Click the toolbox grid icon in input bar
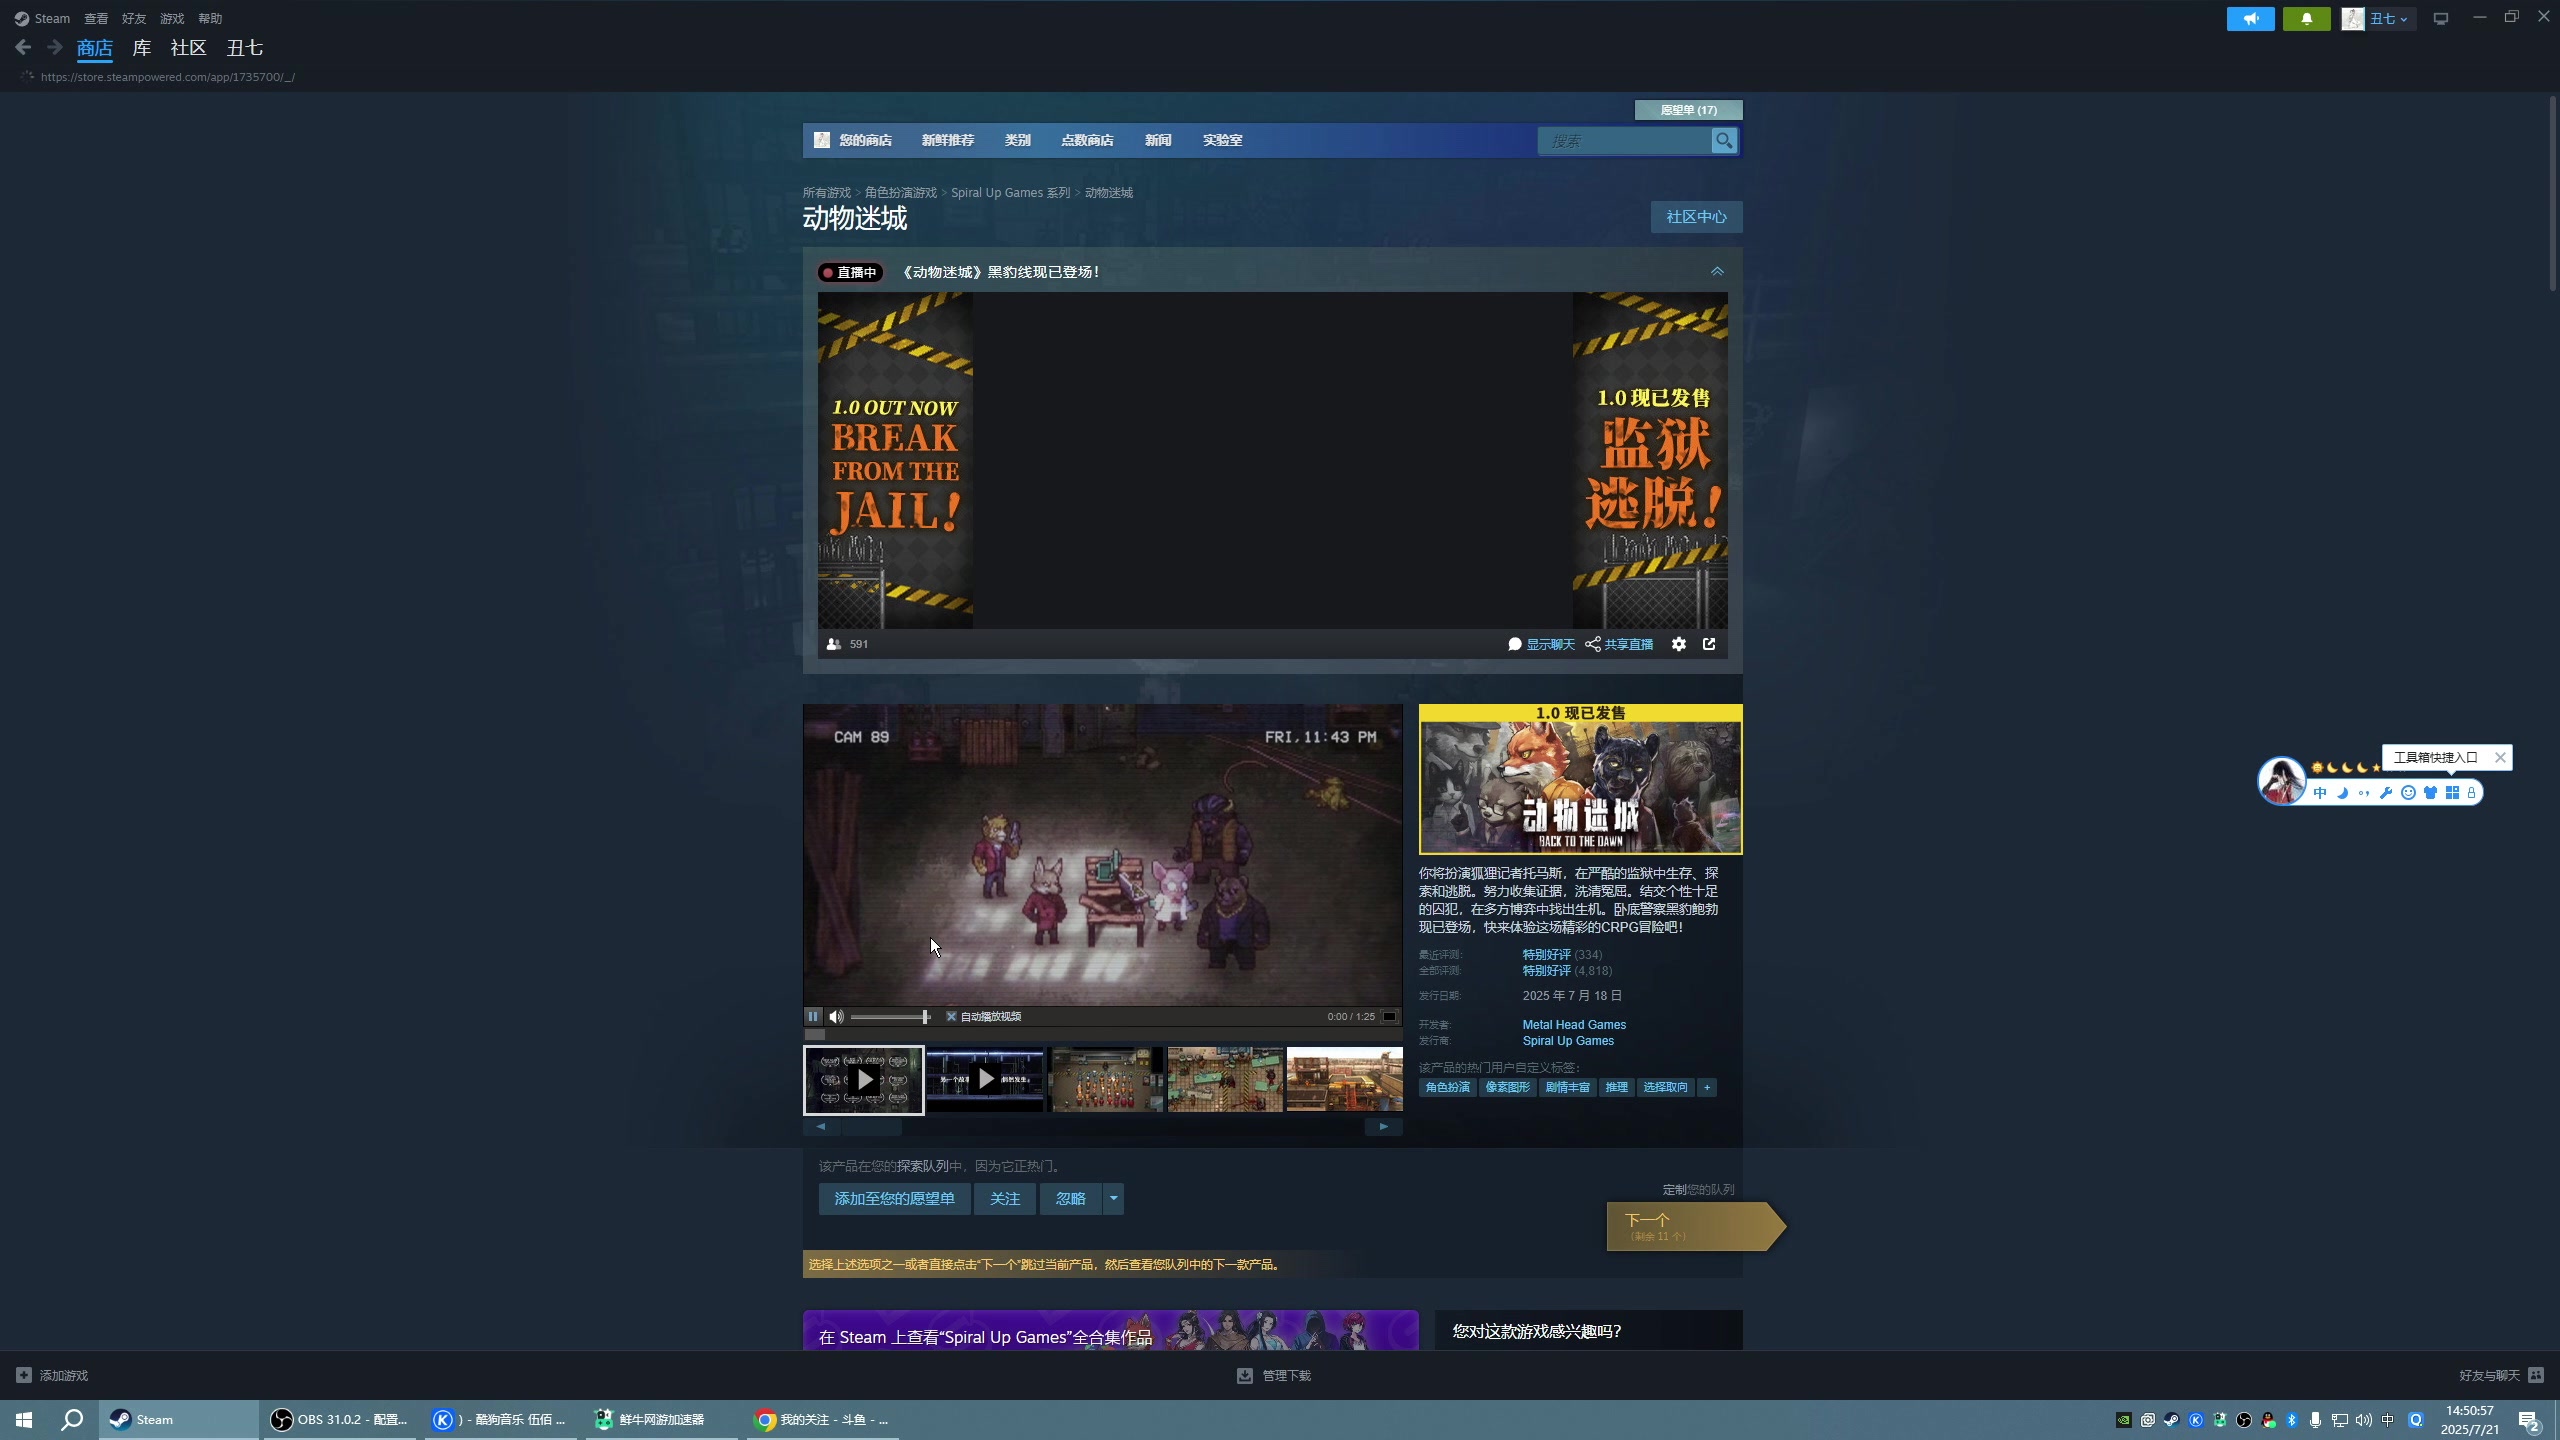Viewport: 2560px width, 1440px height. [x=2452, y=793]
